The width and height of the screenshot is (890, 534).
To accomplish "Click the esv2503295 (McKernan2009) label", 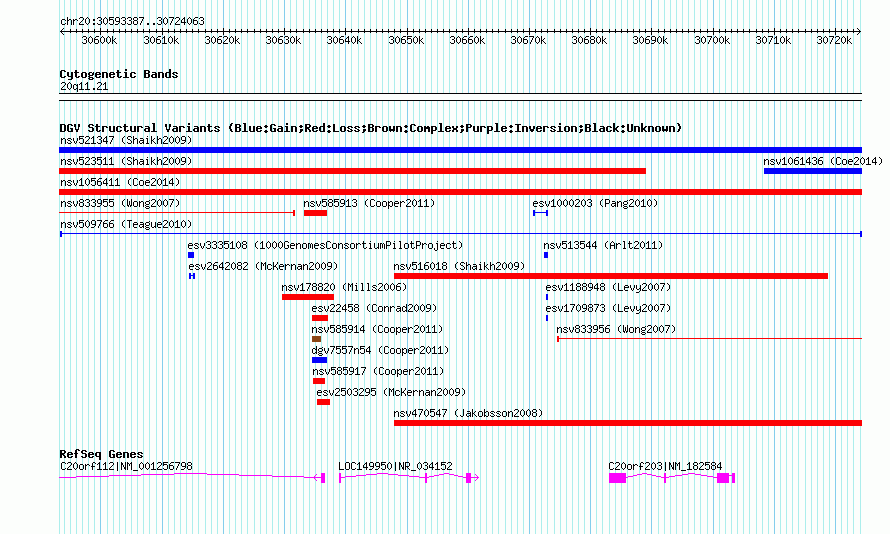I will click(391, 392).
